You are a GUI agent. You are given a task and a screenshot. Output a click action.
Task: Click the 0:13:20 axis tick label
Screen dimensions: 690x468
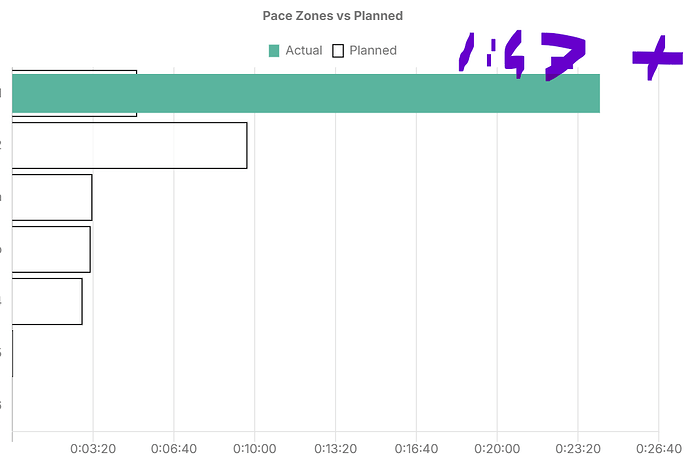click(335, 449)
